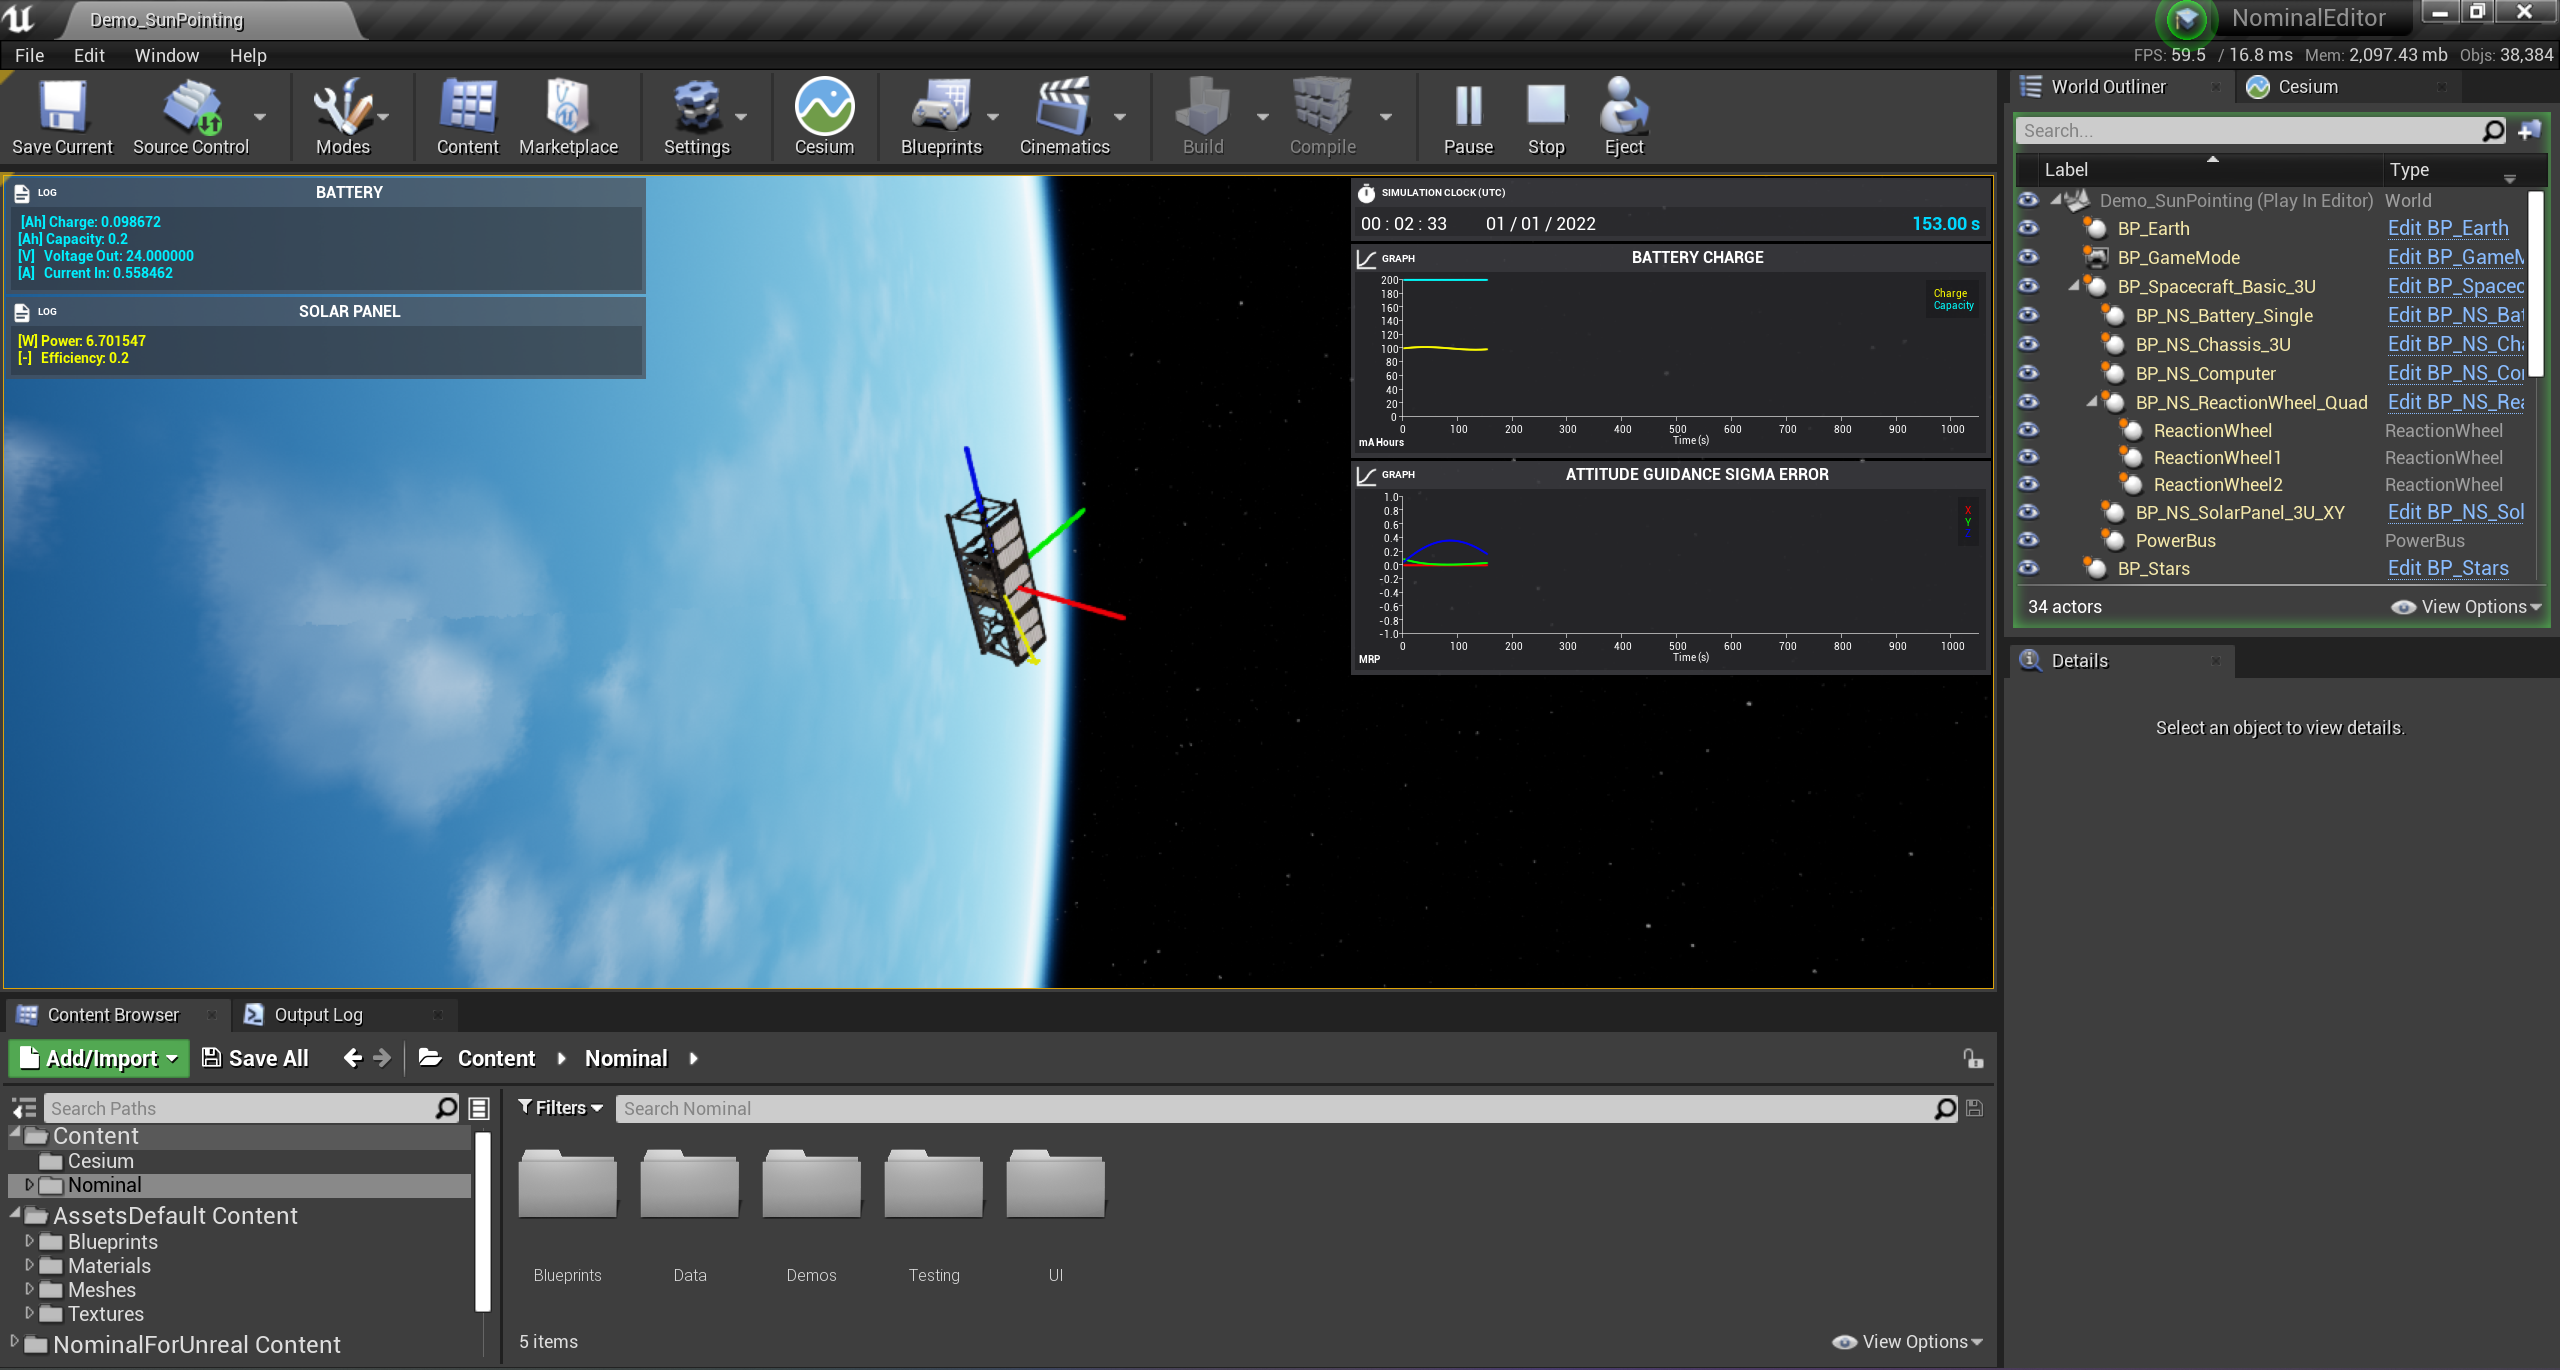Image resolution: width=2560 pixels, height=1370 pixels.
Task: Collapse BP_Spacecraft_Basic_3U tree node
Action: (x=2074, y=286)
